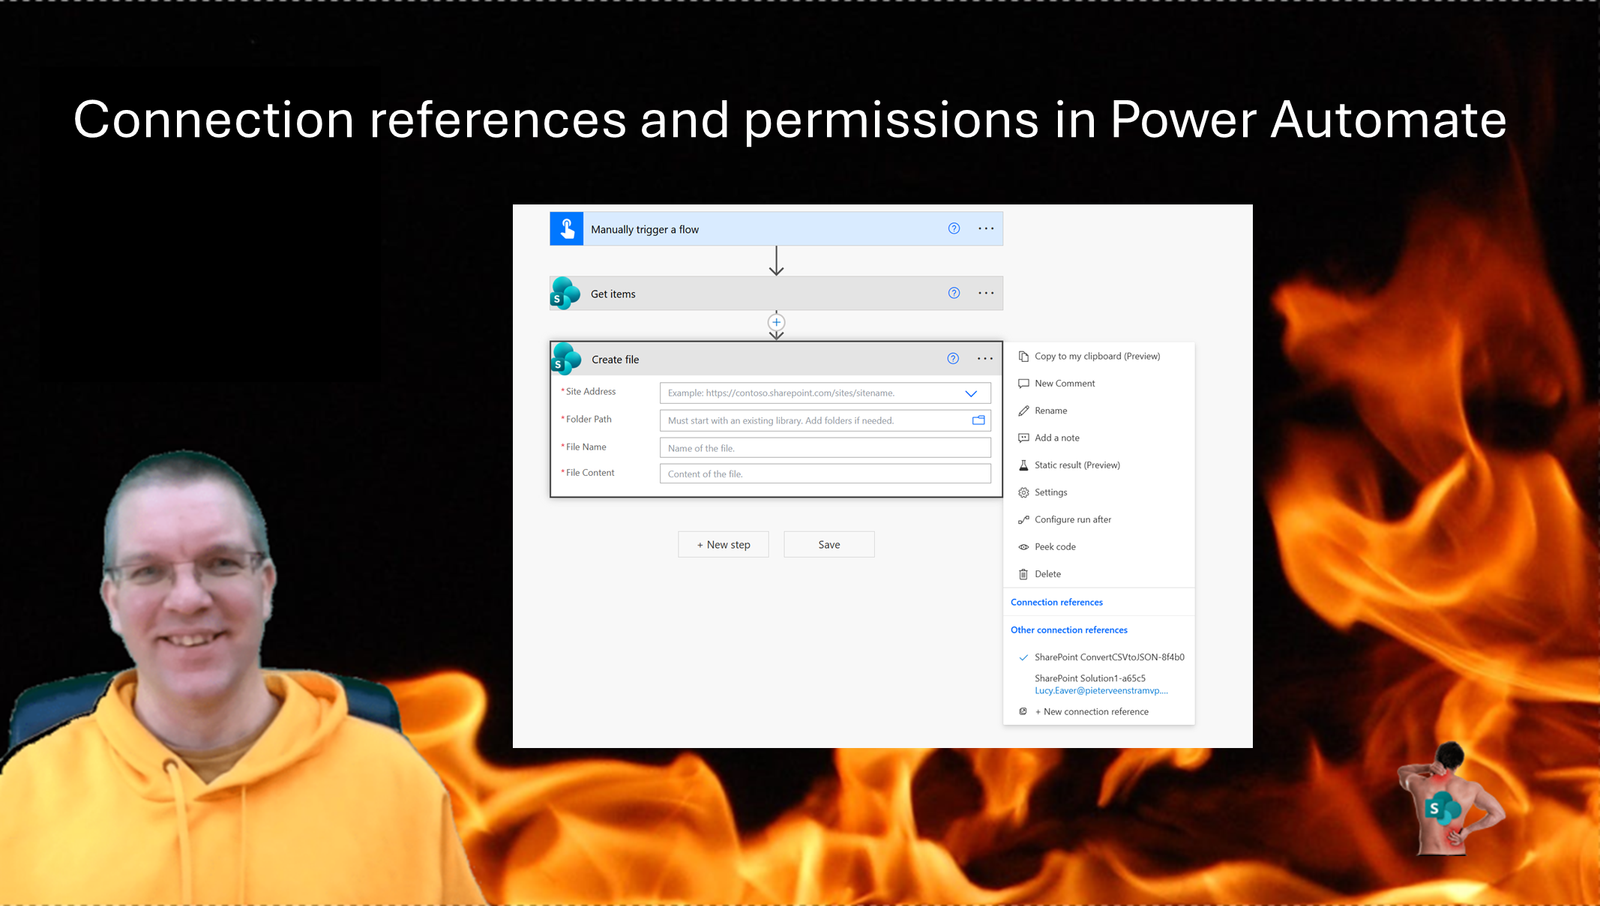Insert a new step above Create file
The image size is (1600, 906).
[x=776, y=322]
